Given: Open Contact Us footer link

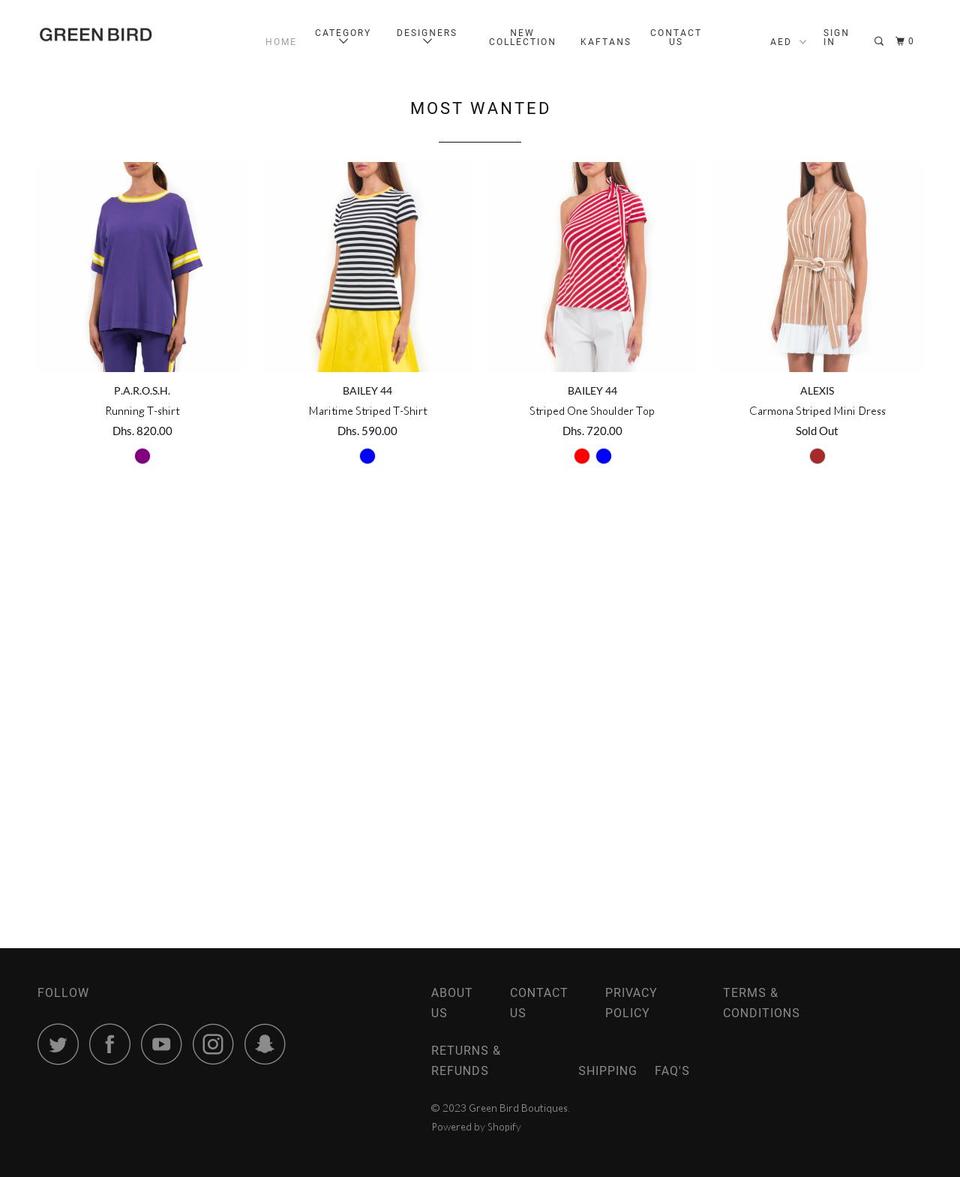Looking at the screenshot, I should tap(539, 1002).
